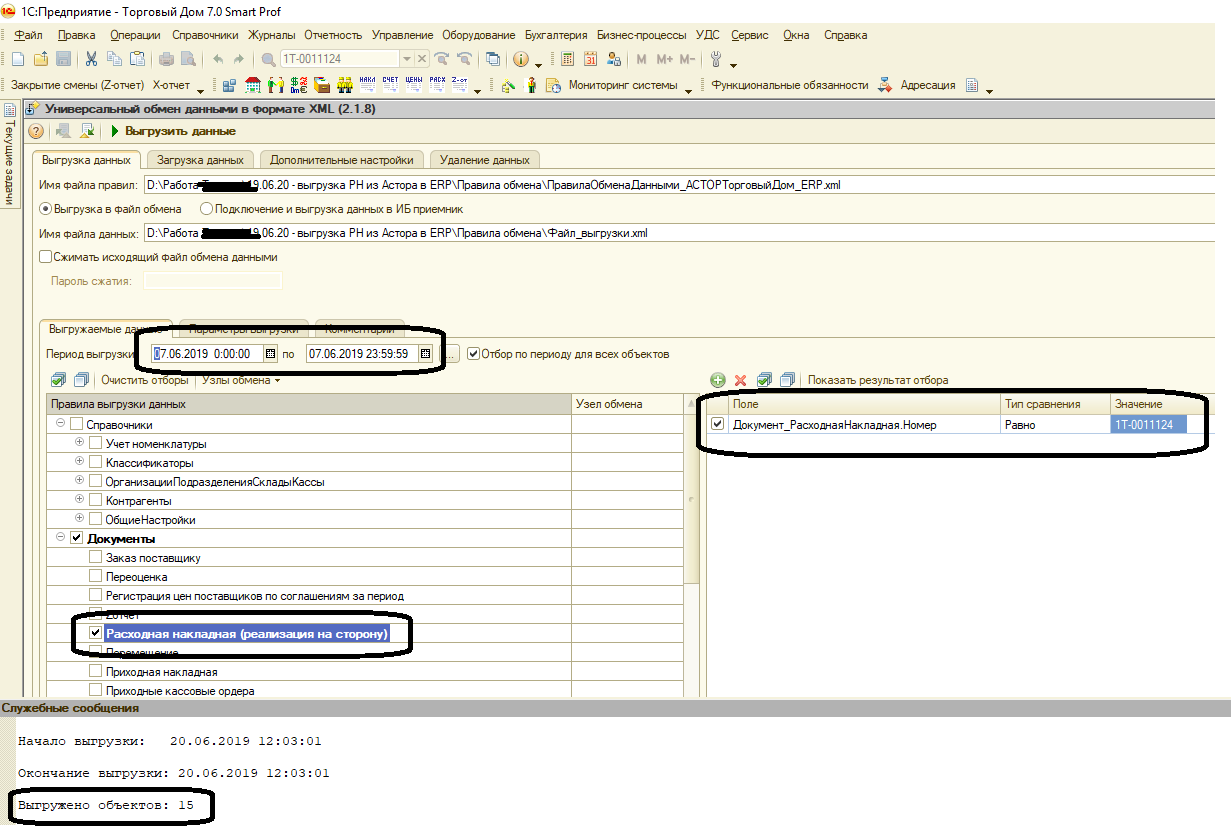The width and height of the screenshot is (1231, 836).
Task: Select 'Подключение и выгрузка данных в ИБ приемник' option
Action: click(207, 209)
